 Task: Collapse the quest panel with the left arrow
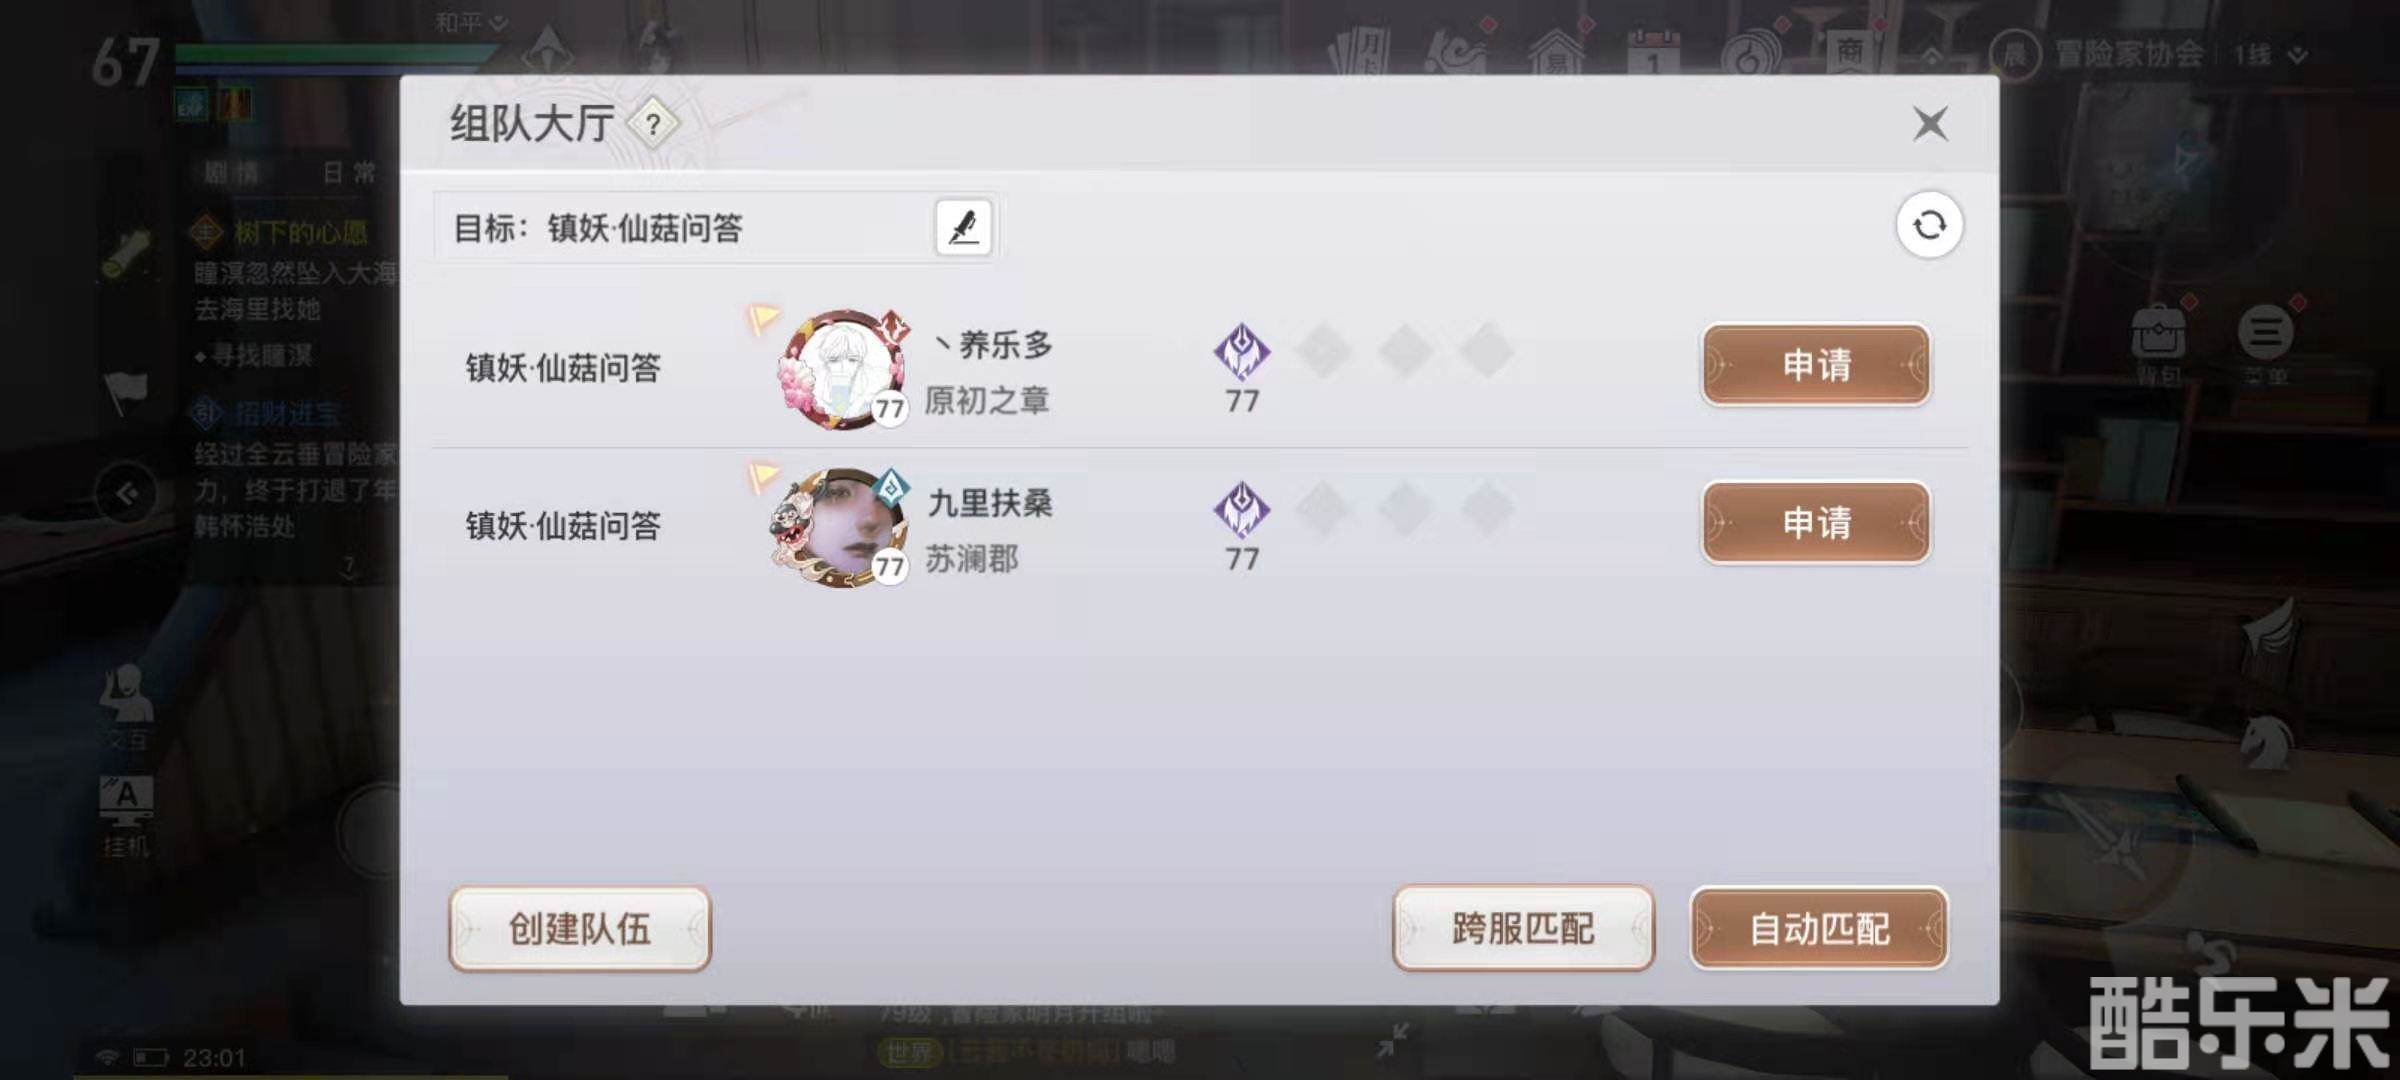click(126, 494)
